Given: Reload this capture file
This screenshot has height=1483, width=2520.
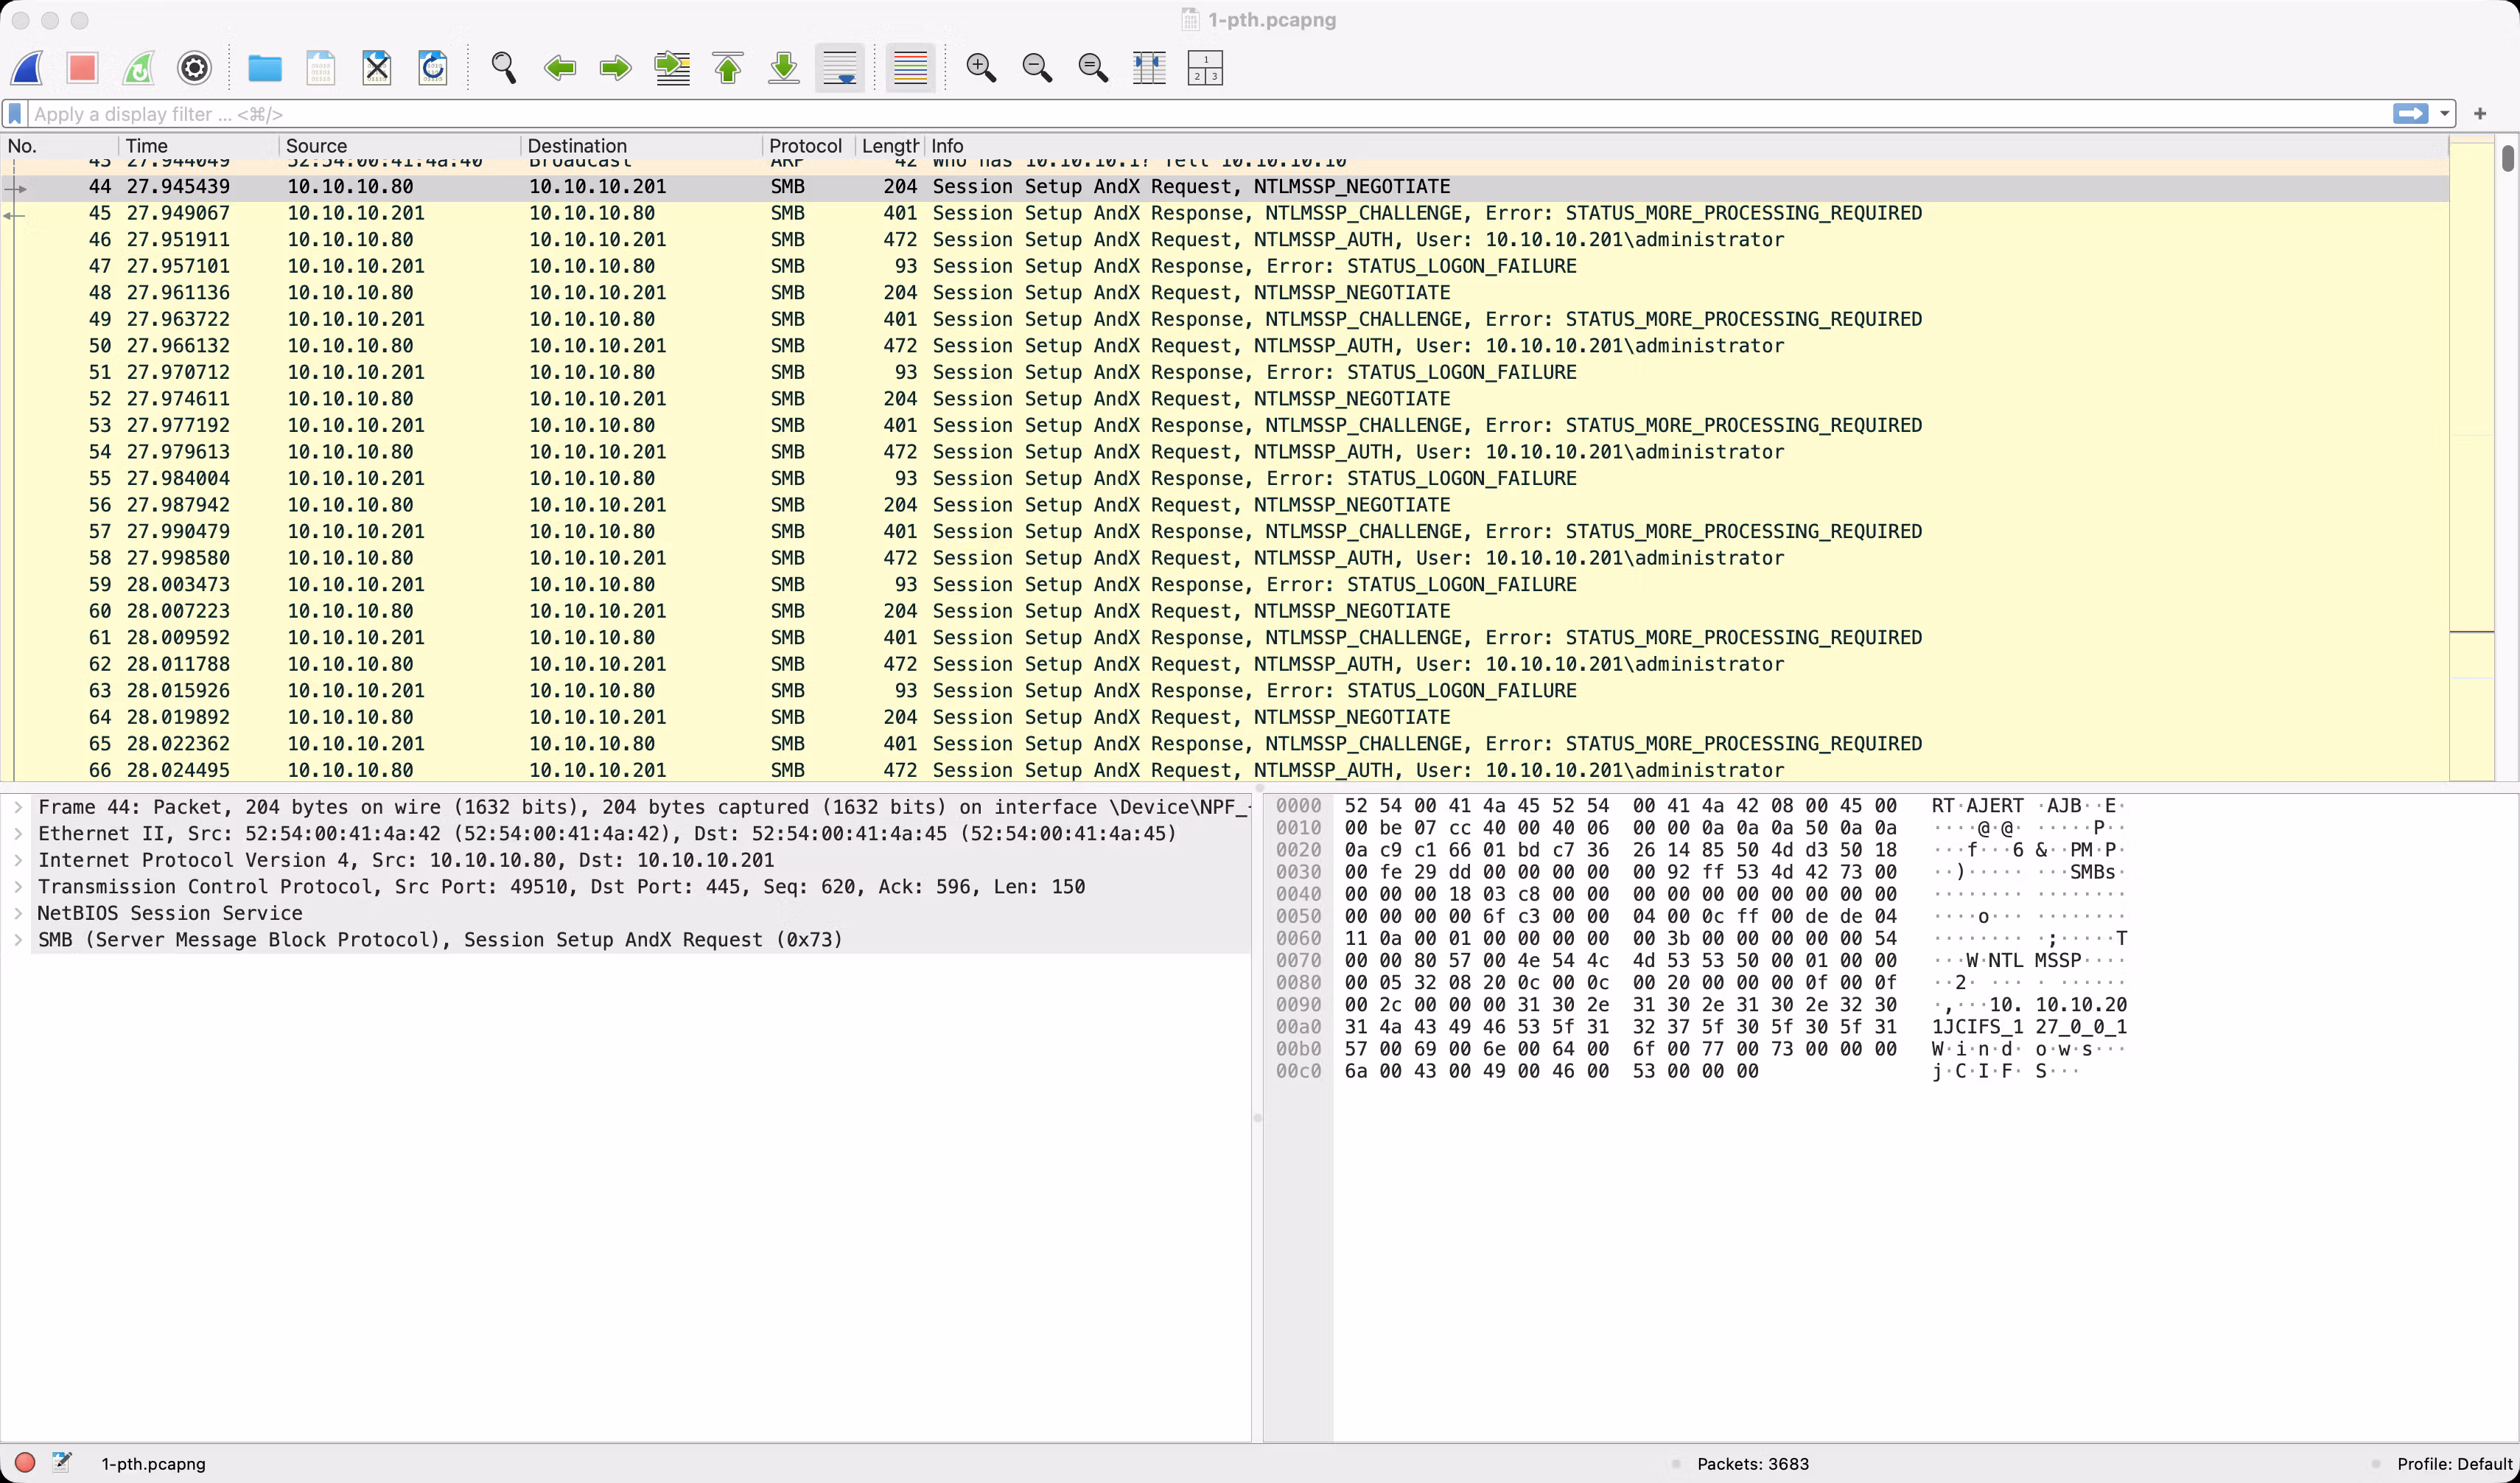Looking at the screenshot, I should pos(433,68).
